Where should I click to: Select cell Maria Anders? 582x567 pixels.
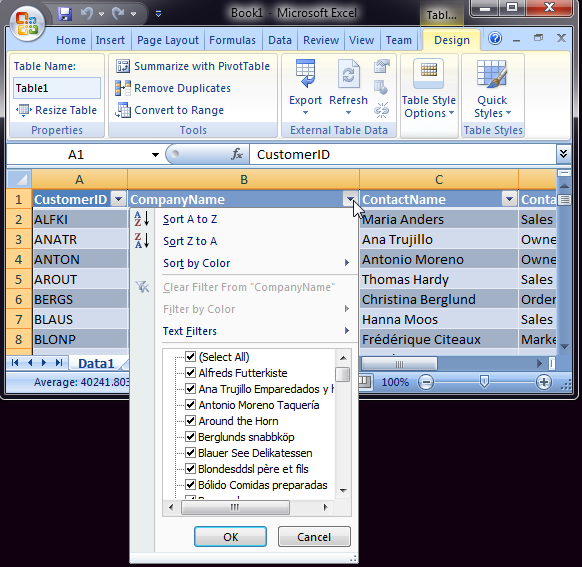(x=438, y=219)
